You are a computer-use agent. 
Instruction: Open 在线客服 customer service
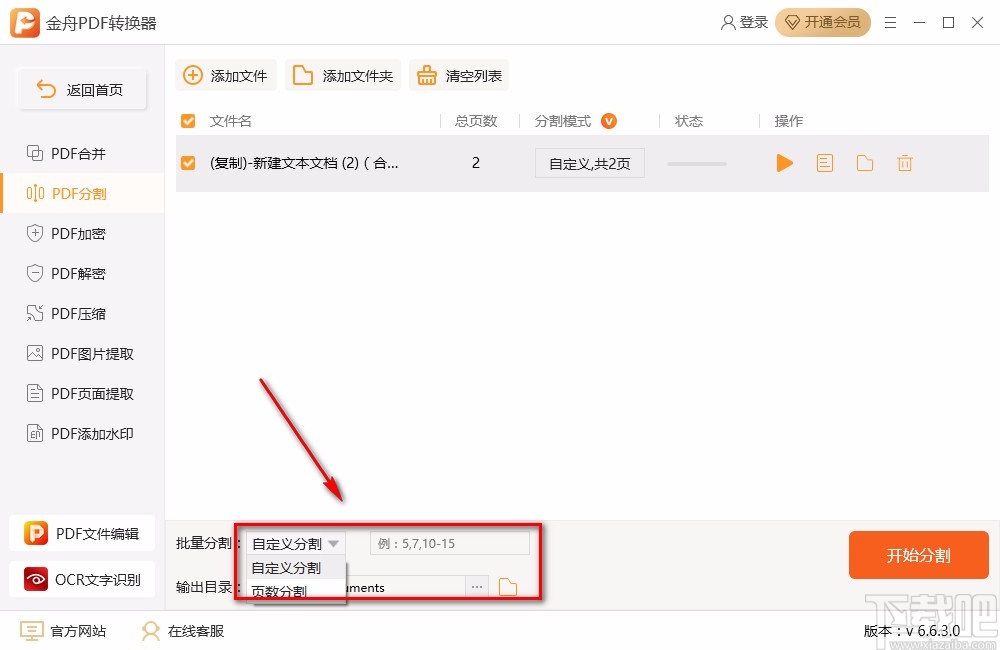pos(181,631)
